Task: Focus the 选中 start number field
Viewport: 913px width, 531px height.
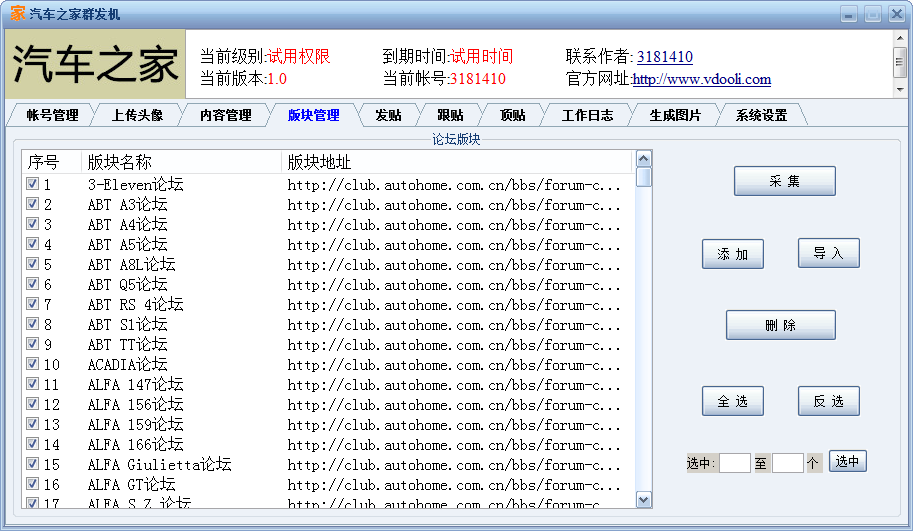Action: click(735, 463)
